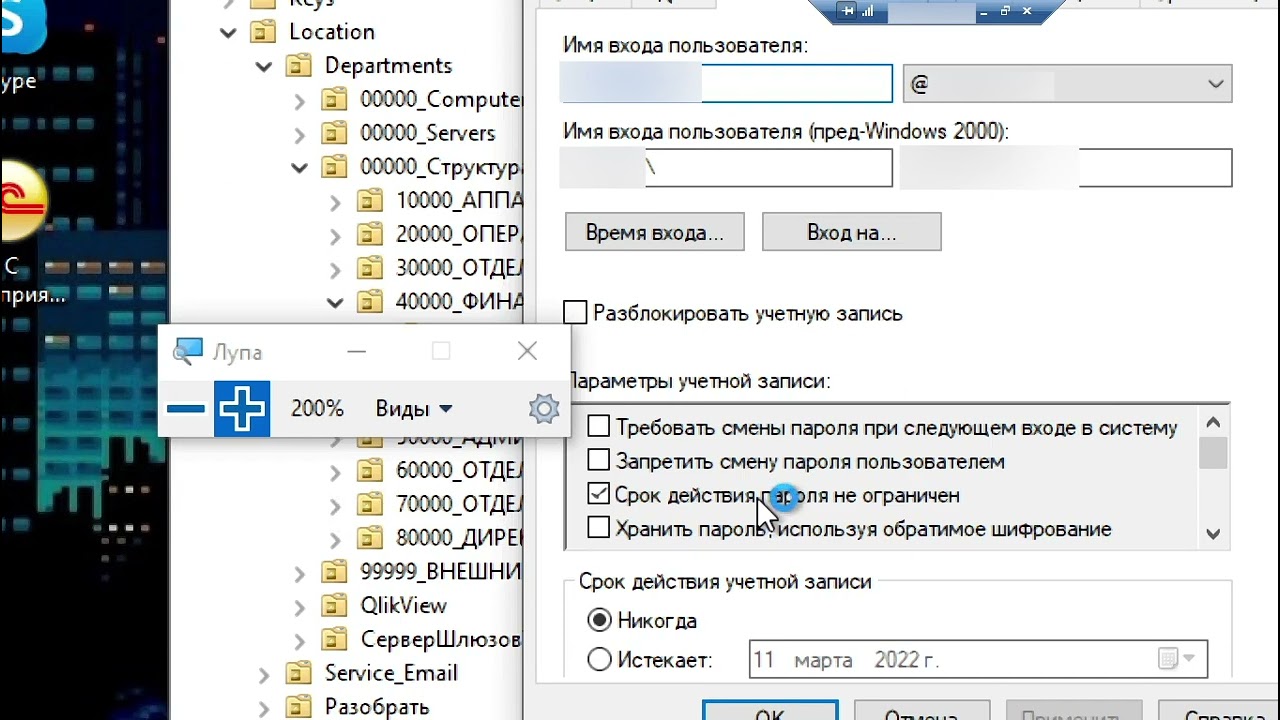The image size is (1280, 720).
Task: Uncheck Срок действия пароля не ограничен
Action: [x=598, y=494]
